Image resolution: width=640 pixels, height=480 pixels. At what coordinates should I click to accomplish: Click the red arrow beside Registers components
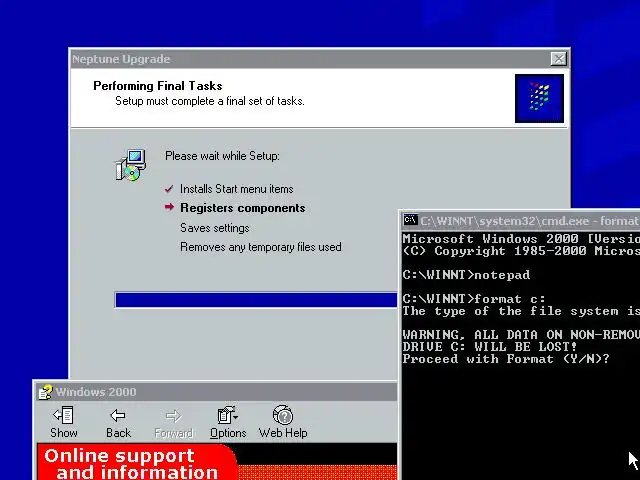click(169, 207)
